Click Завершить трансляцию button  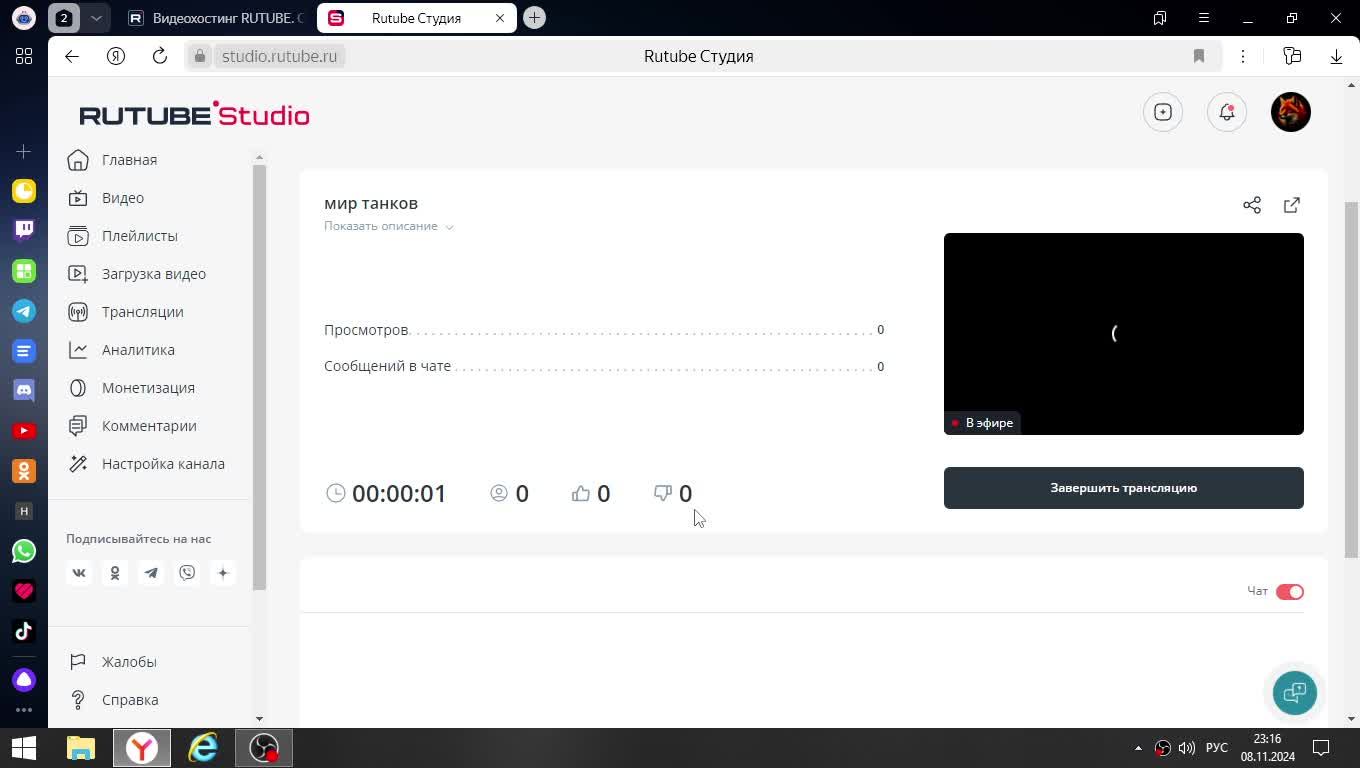tap(1124, 488)
